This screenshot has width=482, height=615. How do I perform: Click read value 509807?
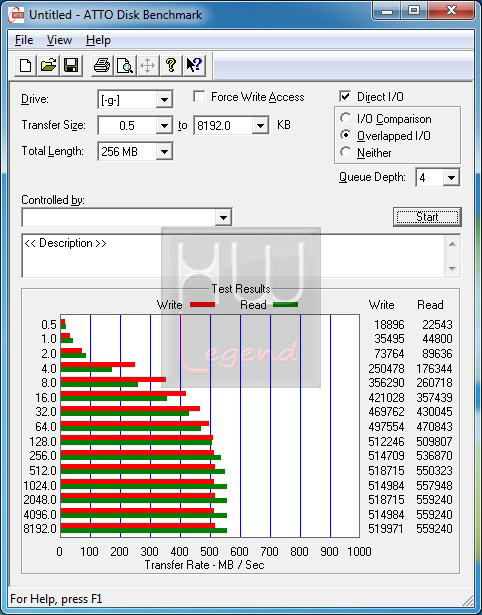434,442
